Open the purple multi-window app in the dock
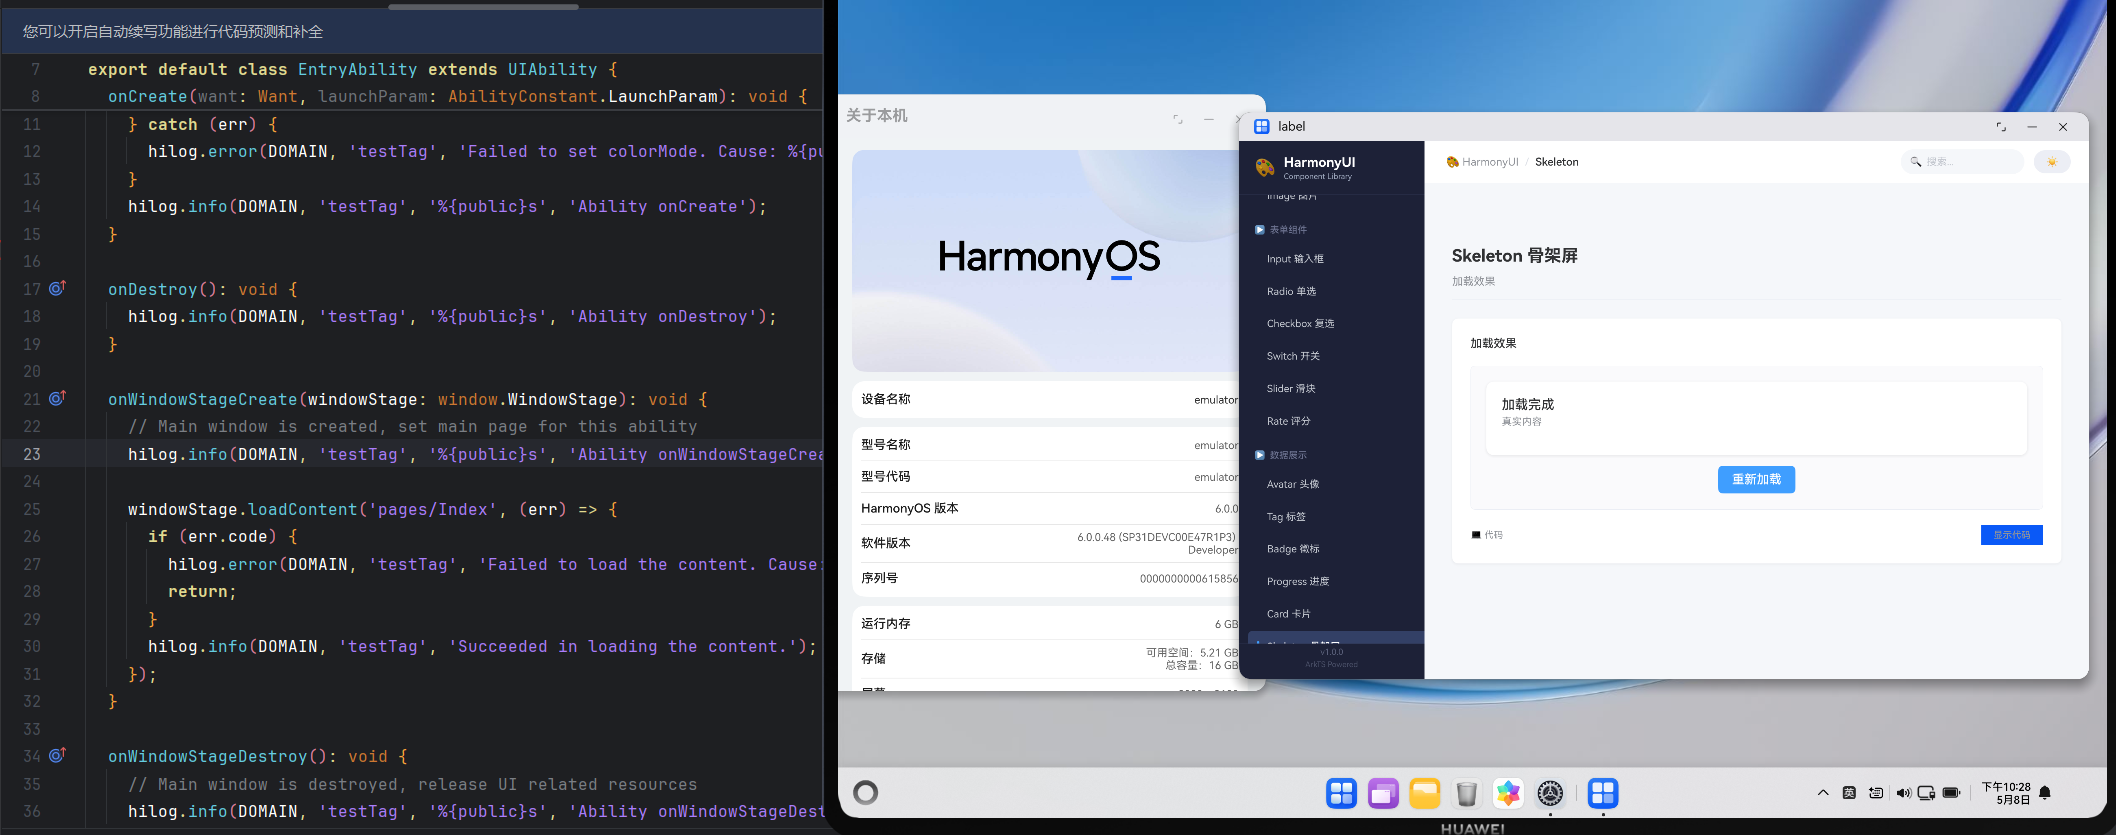This screenshot has width=2116, height=835. click(x=1384, y=793)
